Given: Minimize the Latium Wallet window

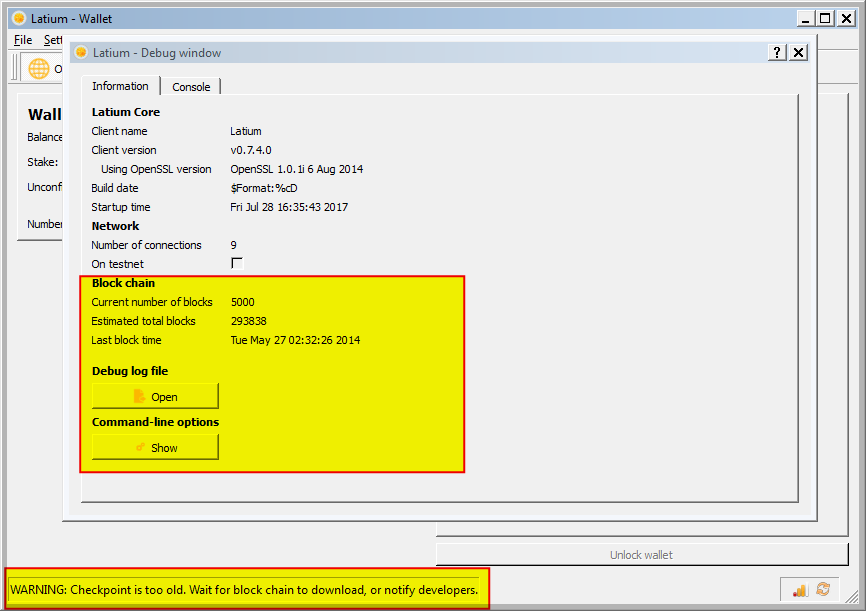Looking at the screenshot, I should point(806,19).
